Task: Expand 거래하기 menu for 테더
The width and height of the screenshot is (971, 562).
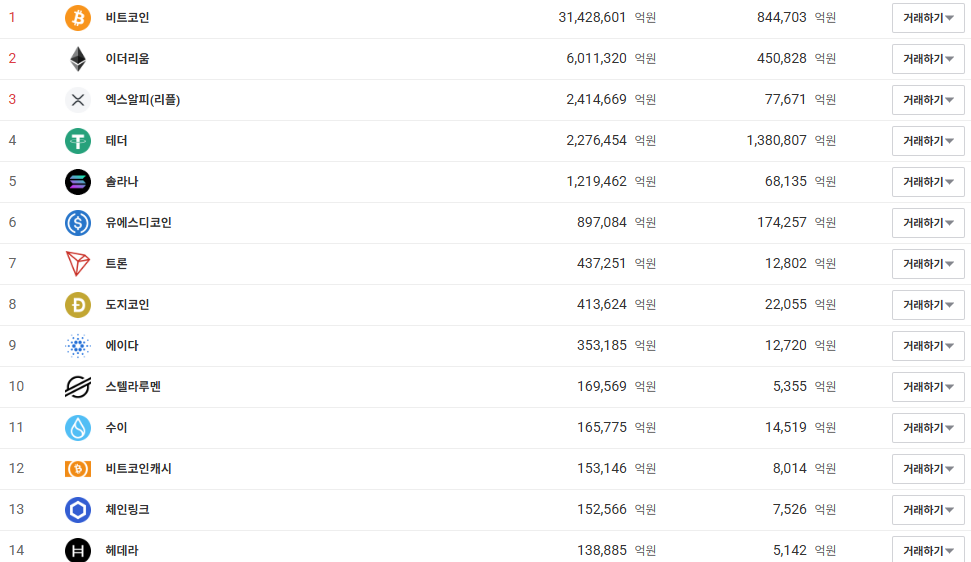Action: (928, 141)
